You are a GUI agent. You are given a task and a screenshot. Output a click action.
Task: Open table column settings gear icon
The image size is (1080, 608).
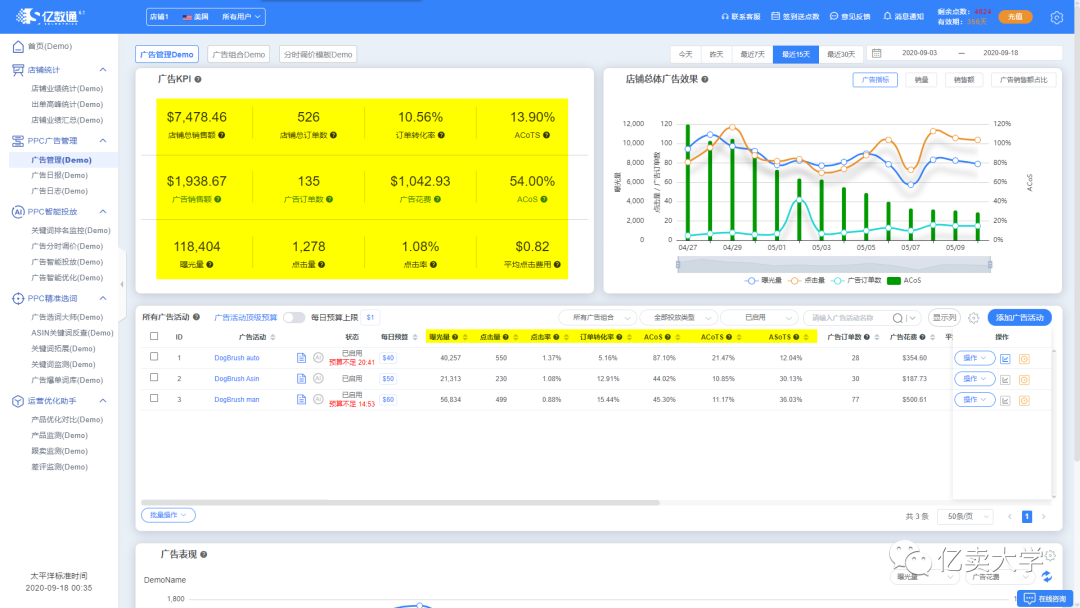973,318
